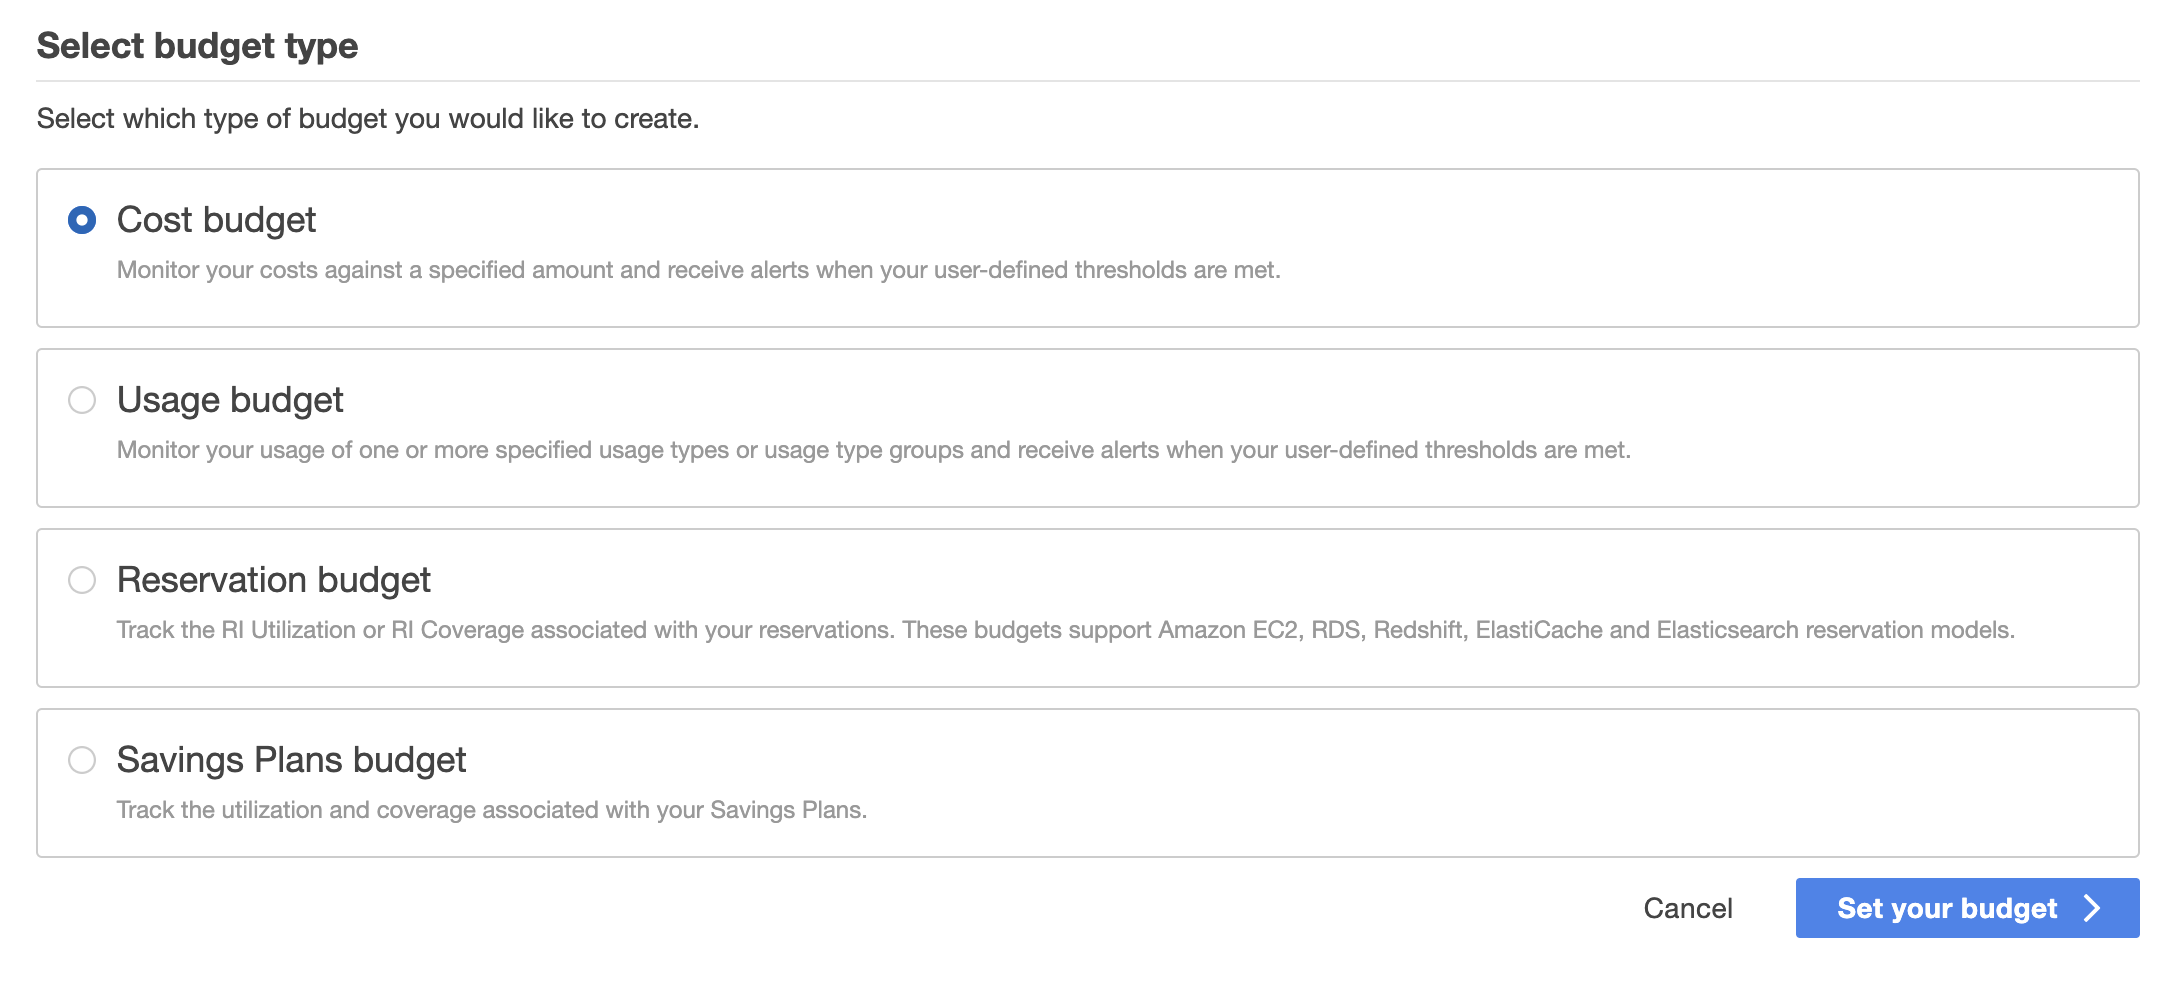Click the "Select which type of budget" instruction text

pyautogui.click(x=367, y=119)
